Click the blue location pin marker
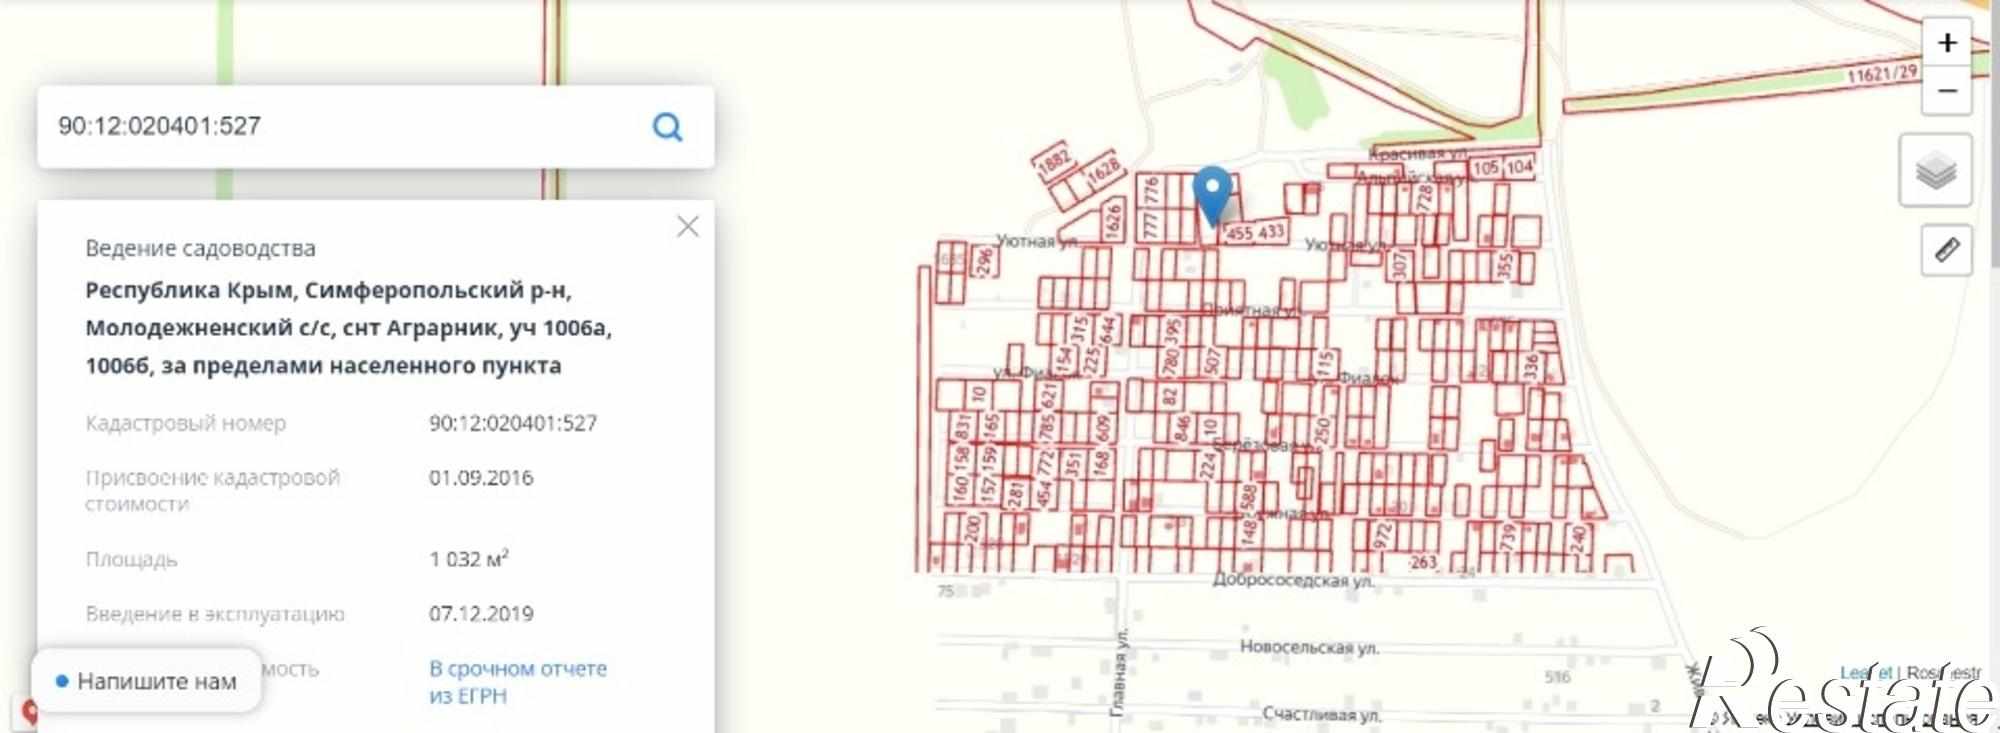 (x=1213, y=197)
